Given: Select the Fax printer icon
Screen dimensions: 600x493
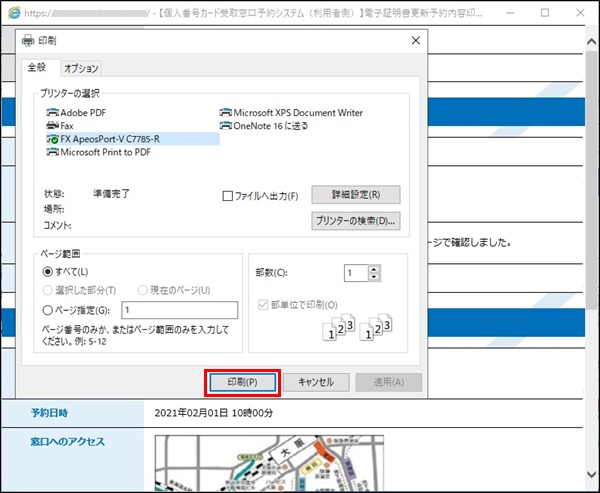Looking at the screenshot, I should point(52,126).
